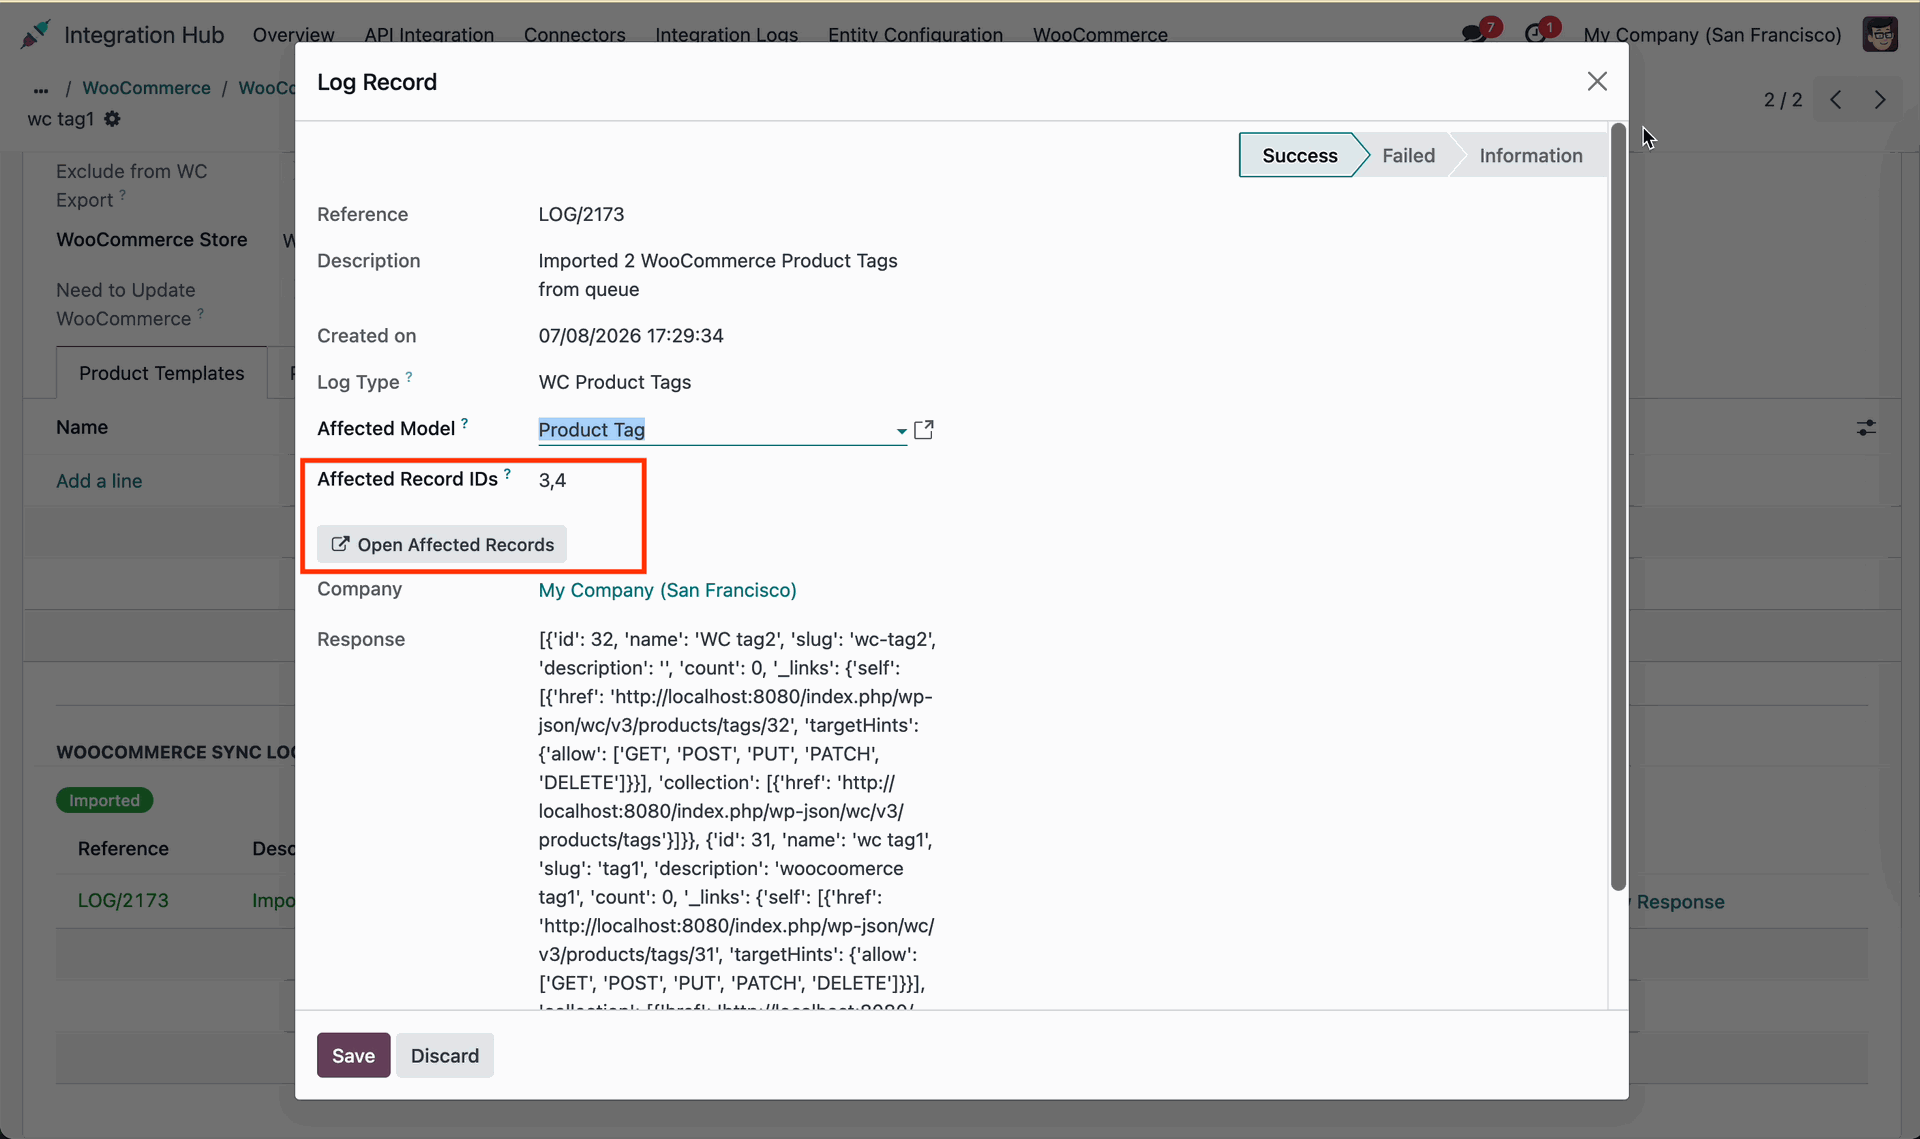Expand the Affected Model dropdown arrow
Viewport: 1920px width, 1139px height.
pyautogui.click(x=901, y=431)
